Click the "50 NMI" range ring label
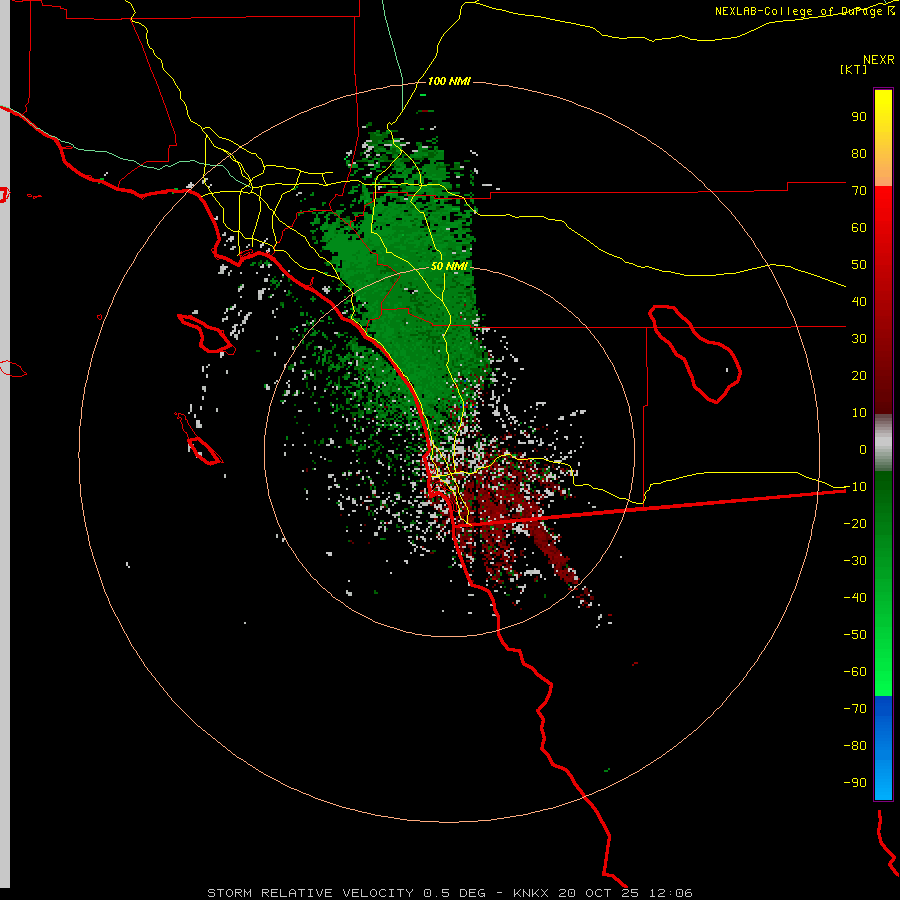Viewport: 900px width, 900px height. point(449,266)
